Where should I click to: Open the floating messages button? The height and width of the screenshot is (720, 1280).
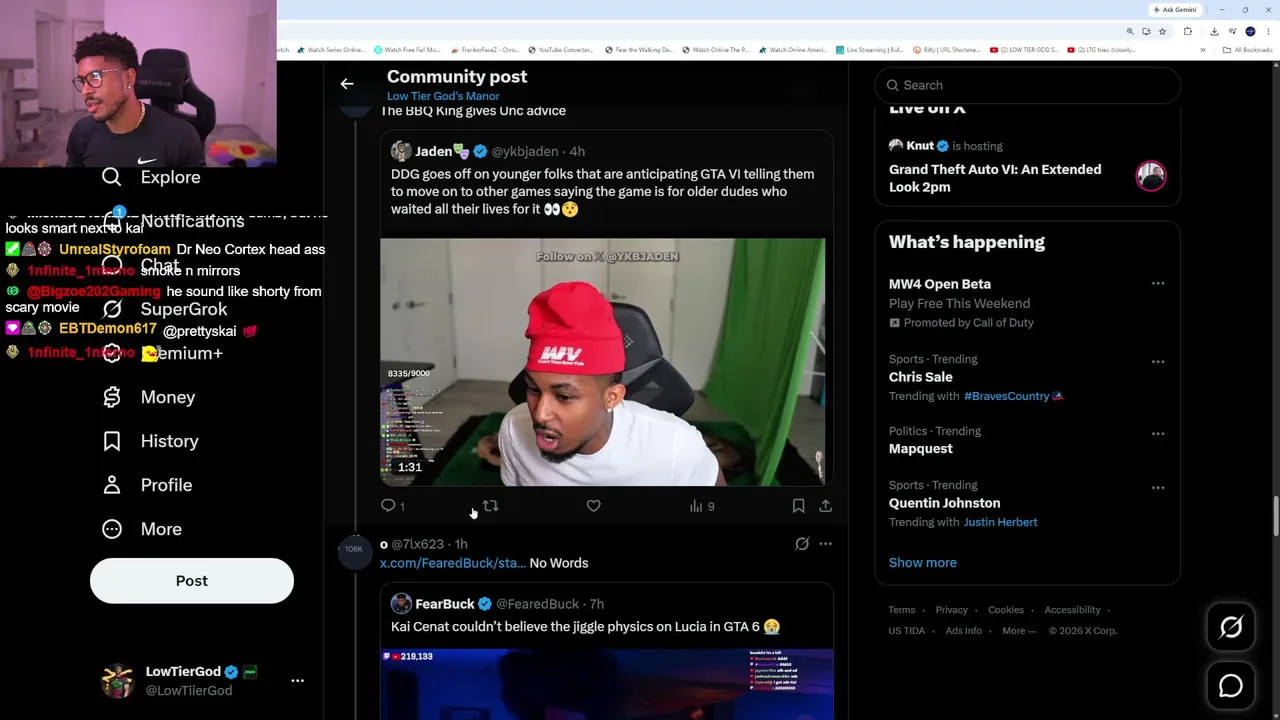1231,686
